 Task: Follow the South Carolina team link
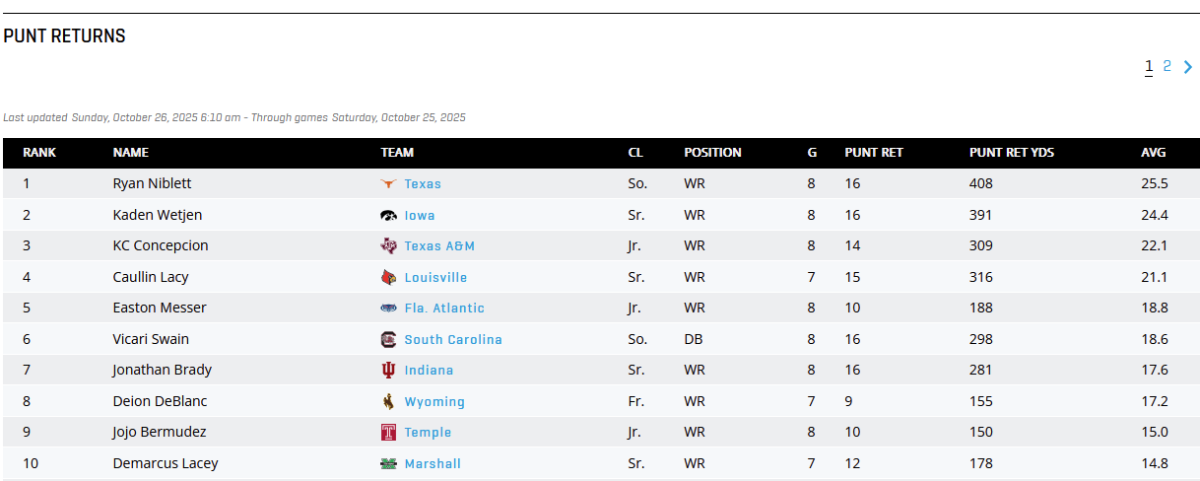pos(453,339)
